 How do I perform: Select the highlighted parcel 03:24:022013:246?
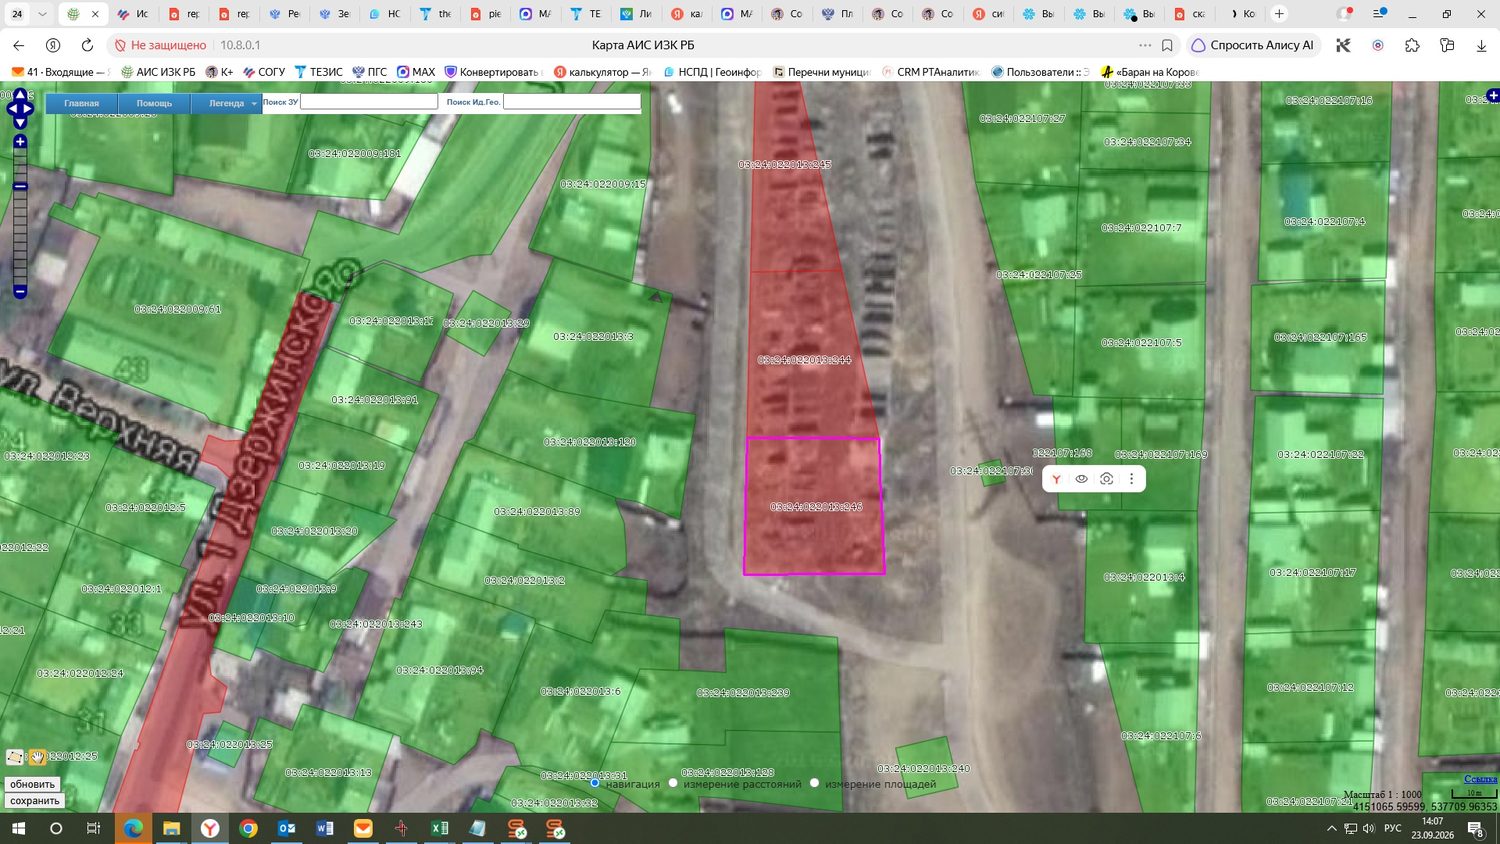[814, 506]
